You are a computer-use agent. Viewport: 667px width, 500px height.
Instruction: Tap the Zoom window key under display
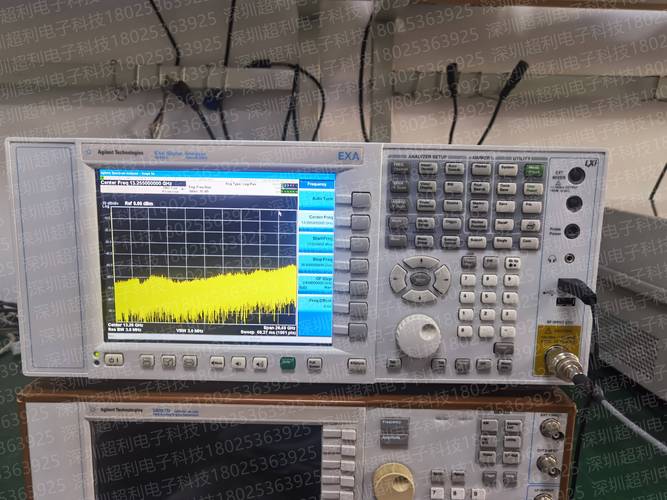[169, 362]
